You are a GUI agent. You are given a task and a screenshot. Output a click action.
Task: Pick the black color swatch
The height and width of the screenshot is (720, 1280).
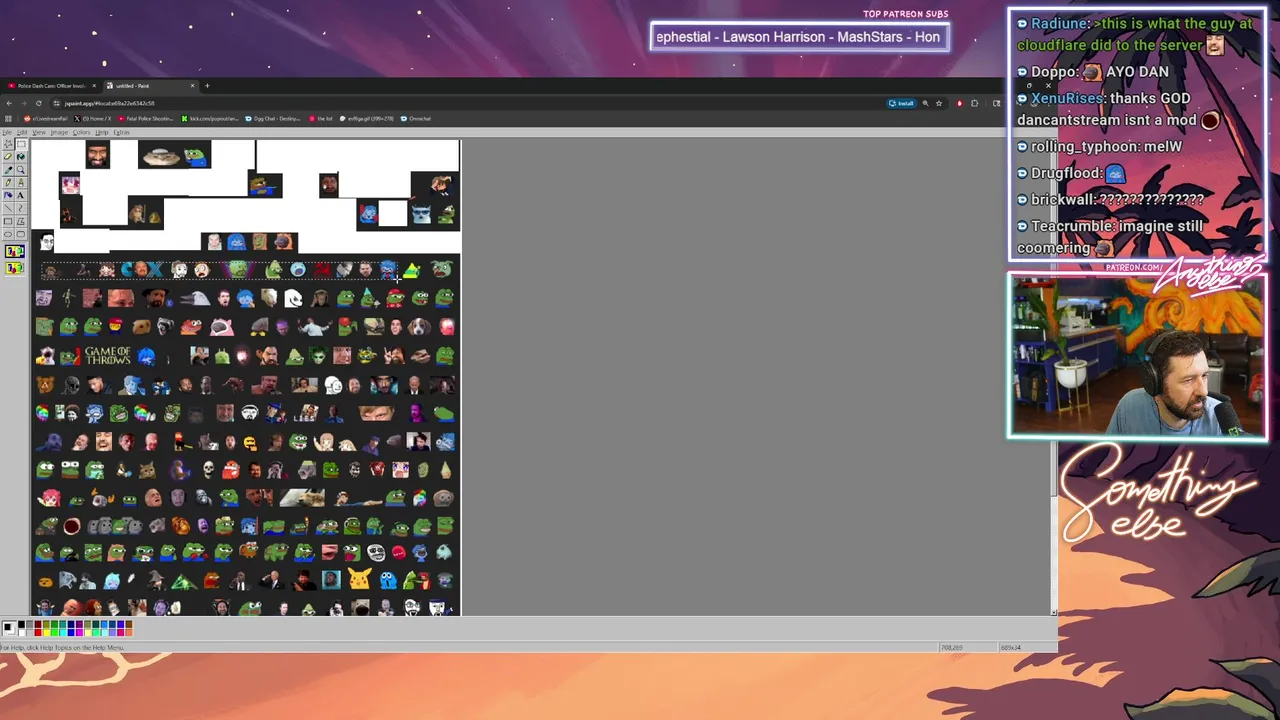(x=21, y=624)
